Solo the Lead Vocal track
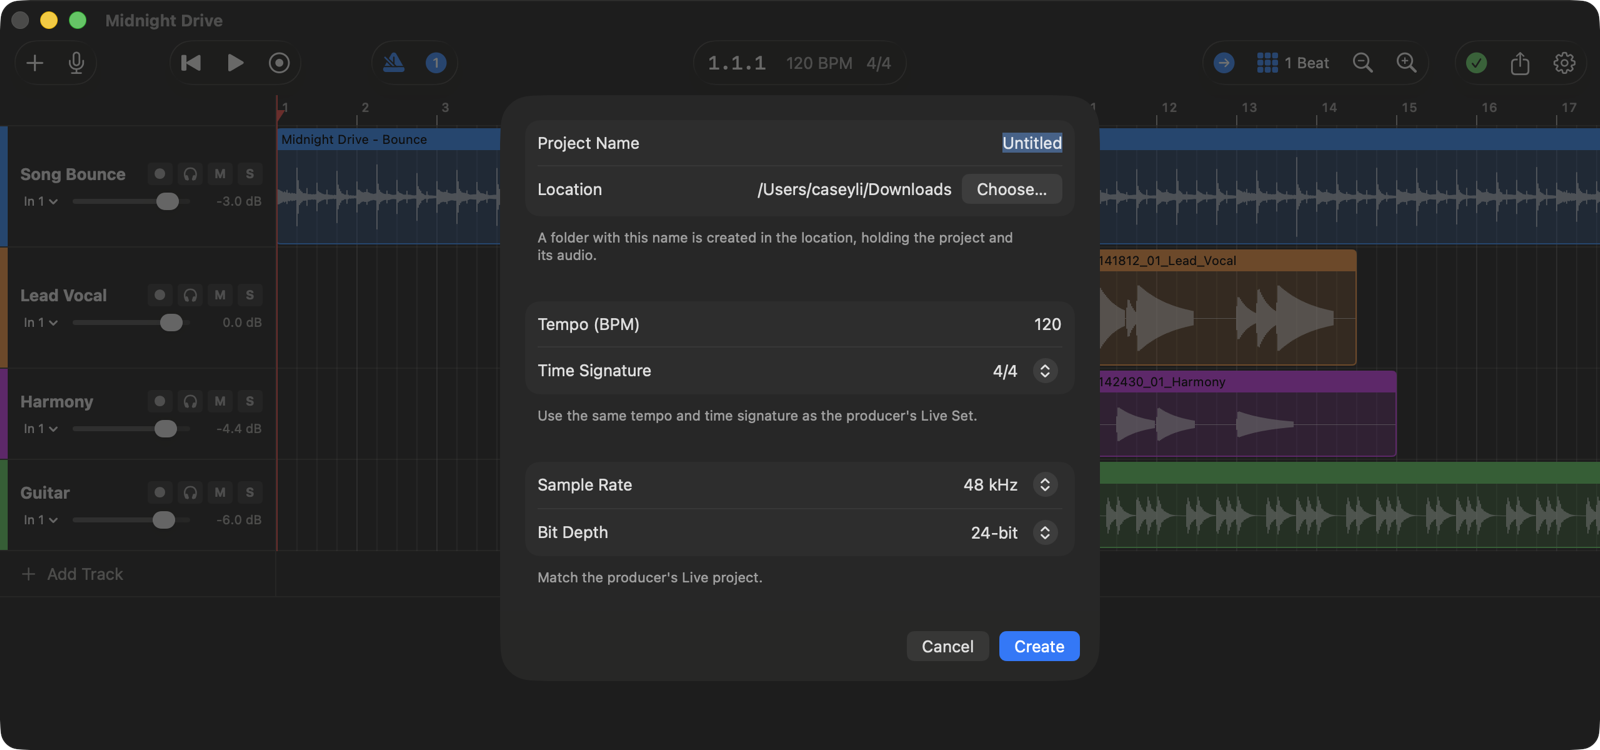Image resolution: width=1600 pixels, height=750 pixels. tap(250, 295)
